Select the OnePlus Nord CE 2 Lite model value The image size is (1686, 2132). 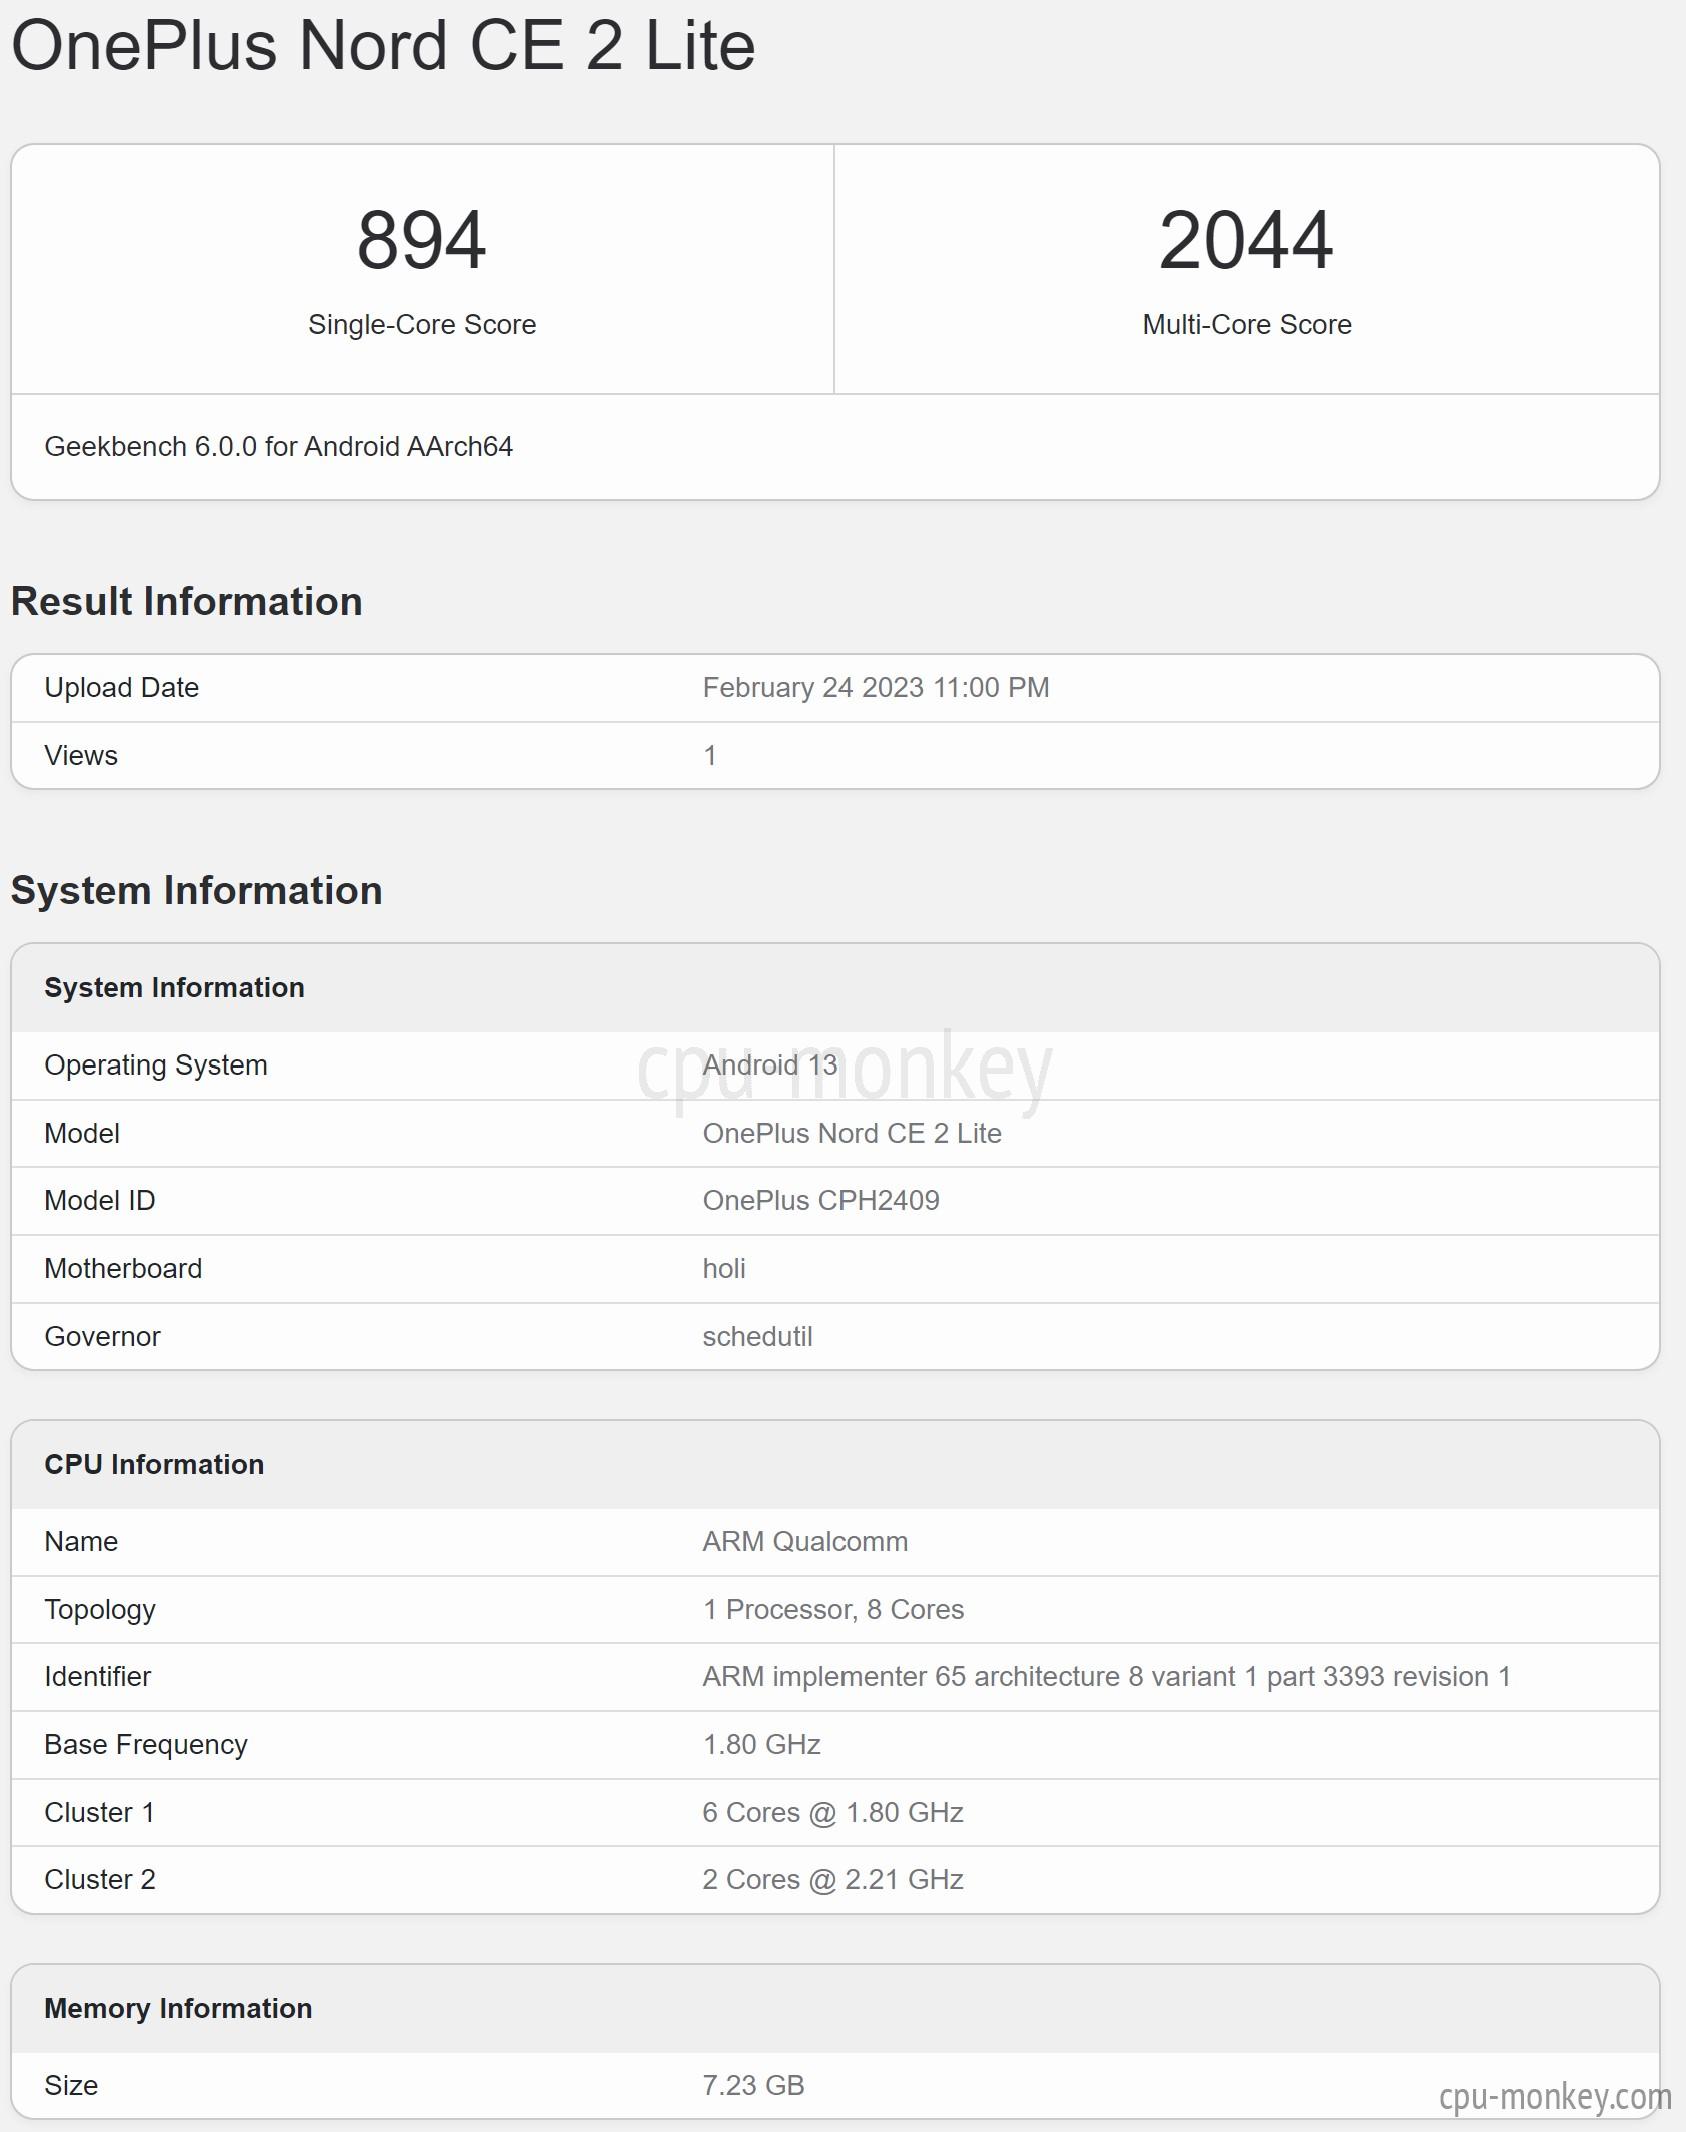[x=852, y=1134]
